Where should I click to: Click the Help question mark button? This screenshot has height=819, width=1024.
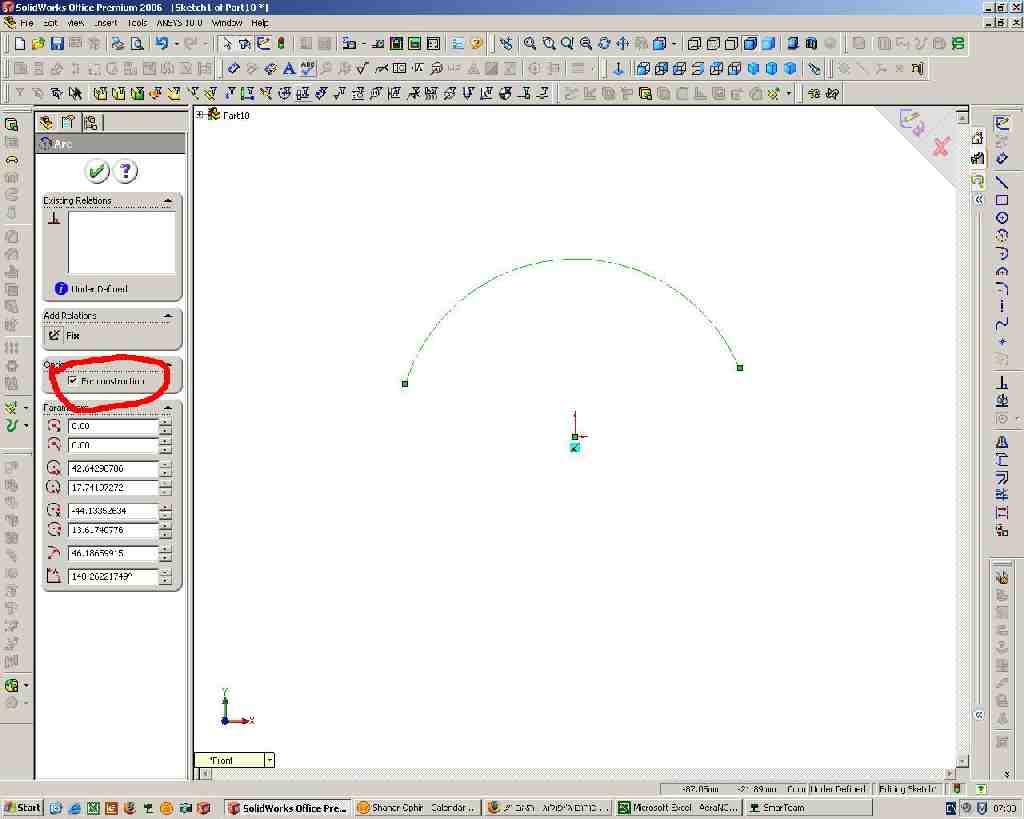125,172
